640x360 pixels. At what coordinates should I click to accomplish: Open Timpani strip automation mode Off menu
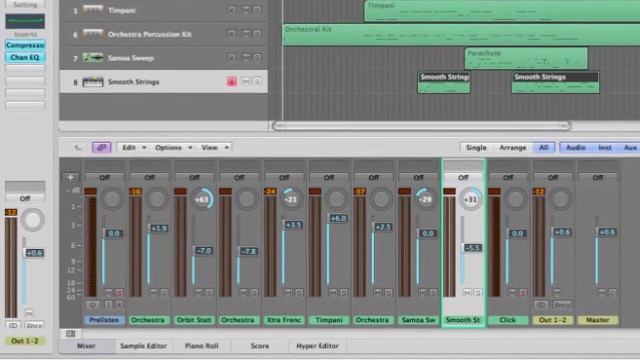click(329, 178)
